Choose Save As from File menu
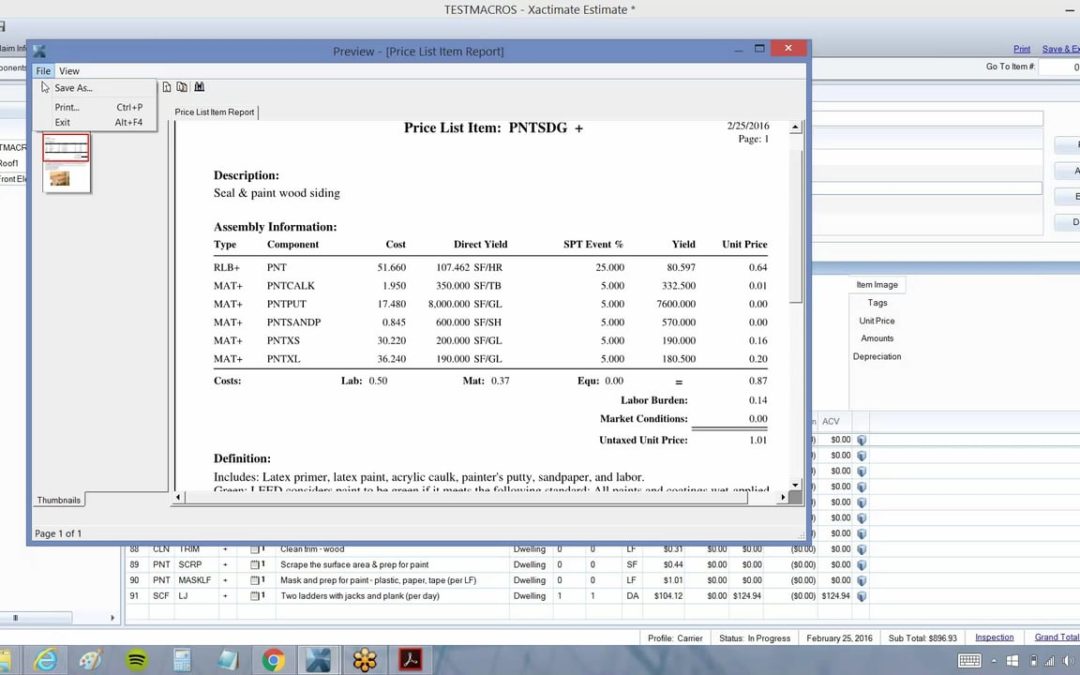The image size is (1080, 675). [x=73, y=88]
